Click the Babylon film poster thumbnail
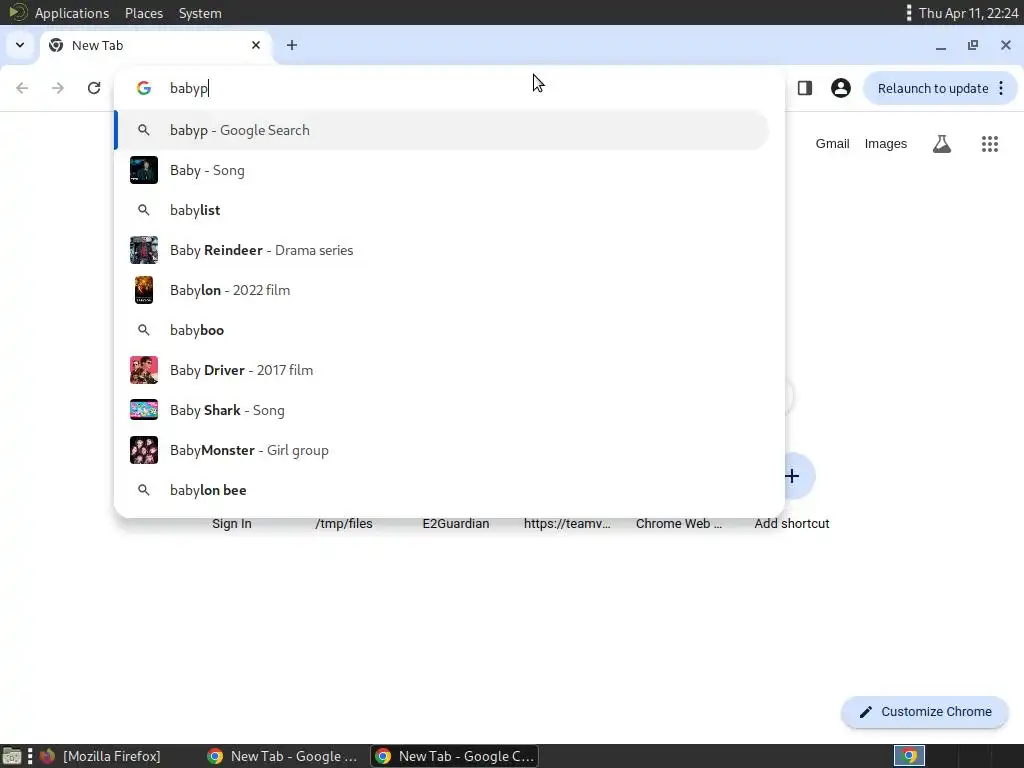This screenshot has width=1024, height=768. (x=144, y=290)
